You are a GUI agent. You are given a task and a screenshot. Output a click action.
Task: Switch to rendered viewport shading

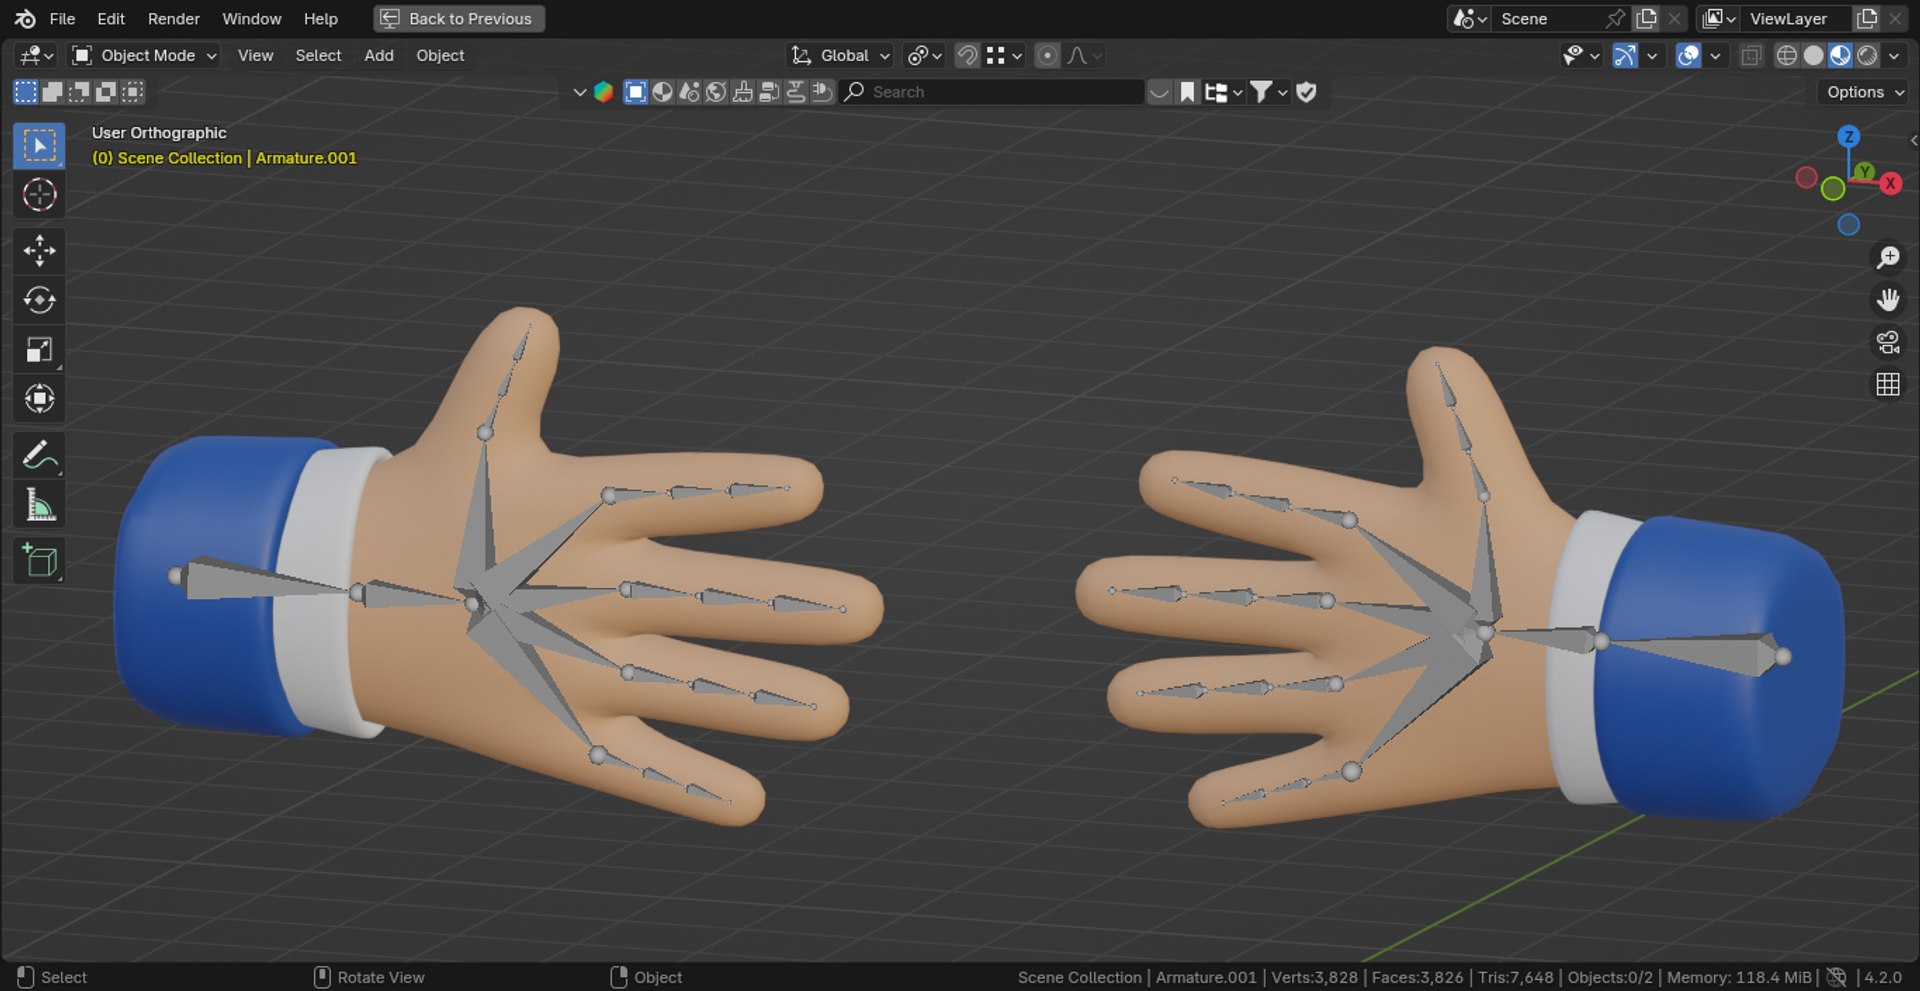pos(1867,56)
